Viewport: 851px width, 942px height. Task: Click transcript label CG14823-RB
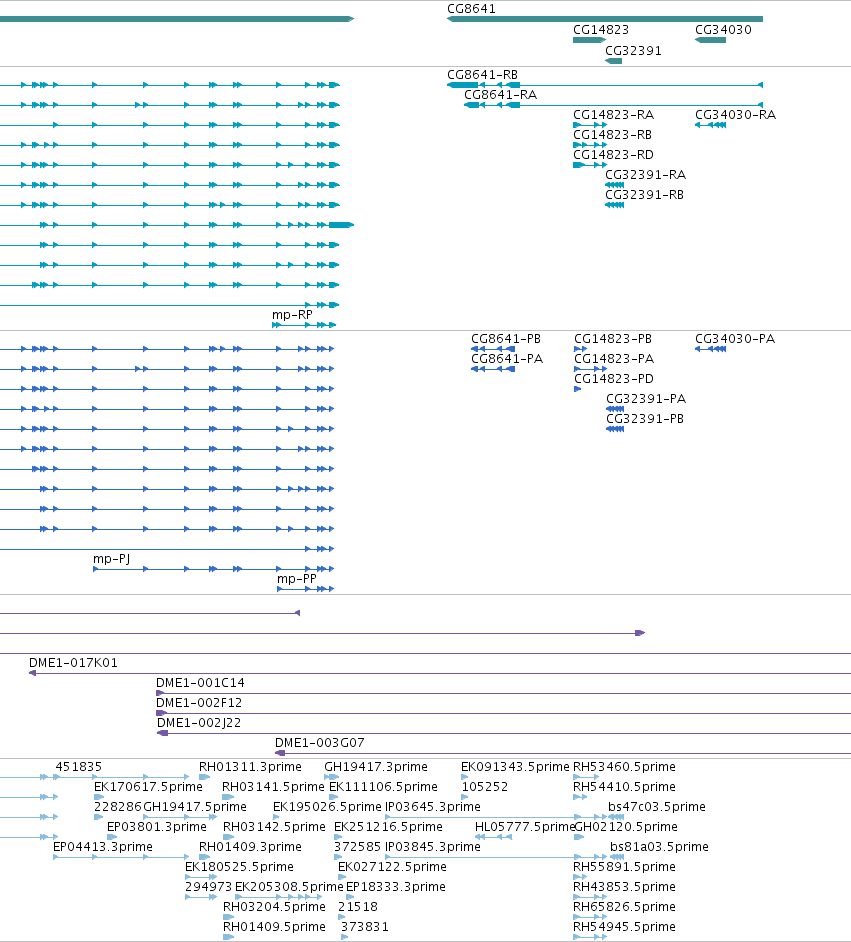tap(612, 135)
